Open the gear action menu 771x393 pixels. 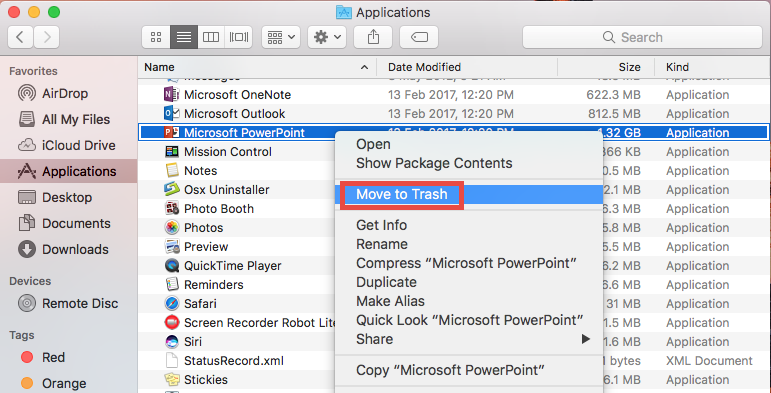click(327, 37)
